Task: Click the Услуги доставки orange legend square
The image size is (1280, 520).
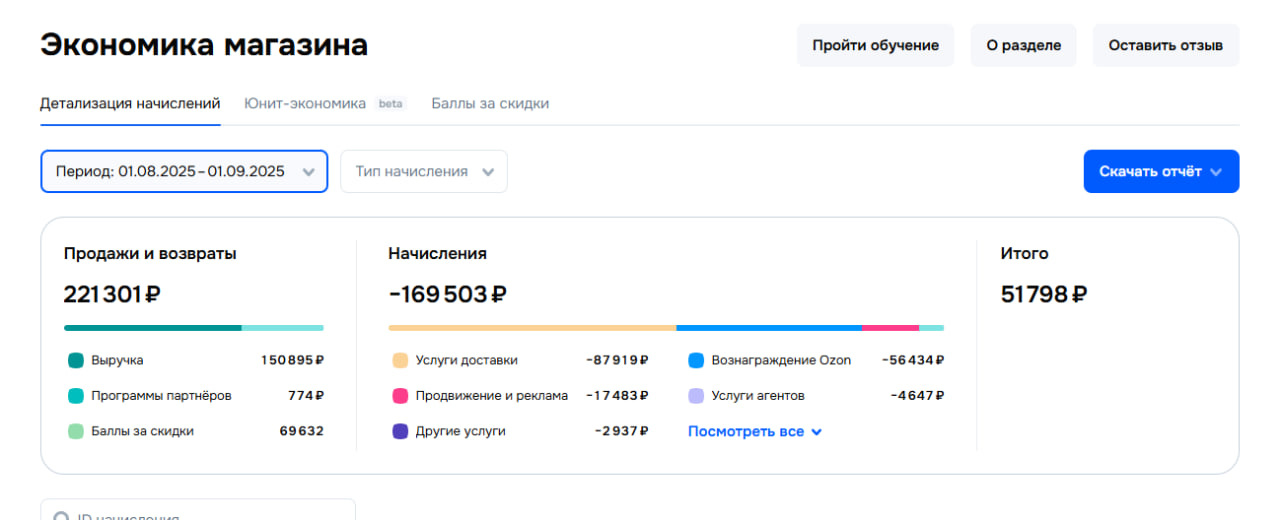Action: [x=400, y=360]
